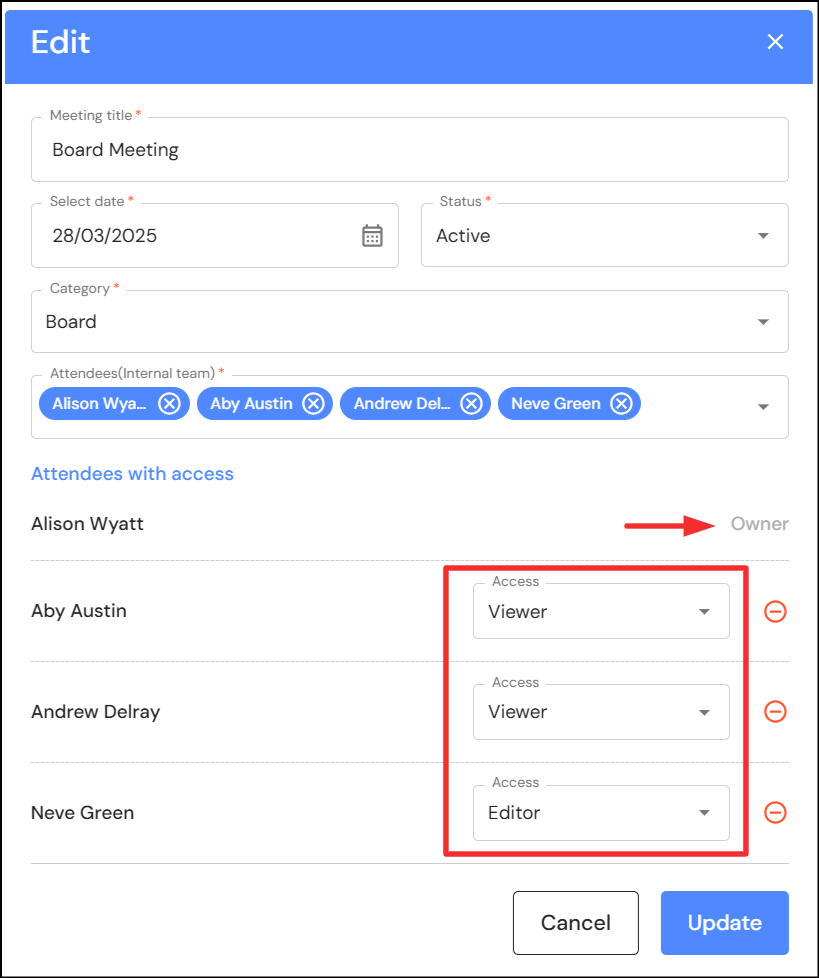Change Aby Austin's access level dropdown

point(601,612)
